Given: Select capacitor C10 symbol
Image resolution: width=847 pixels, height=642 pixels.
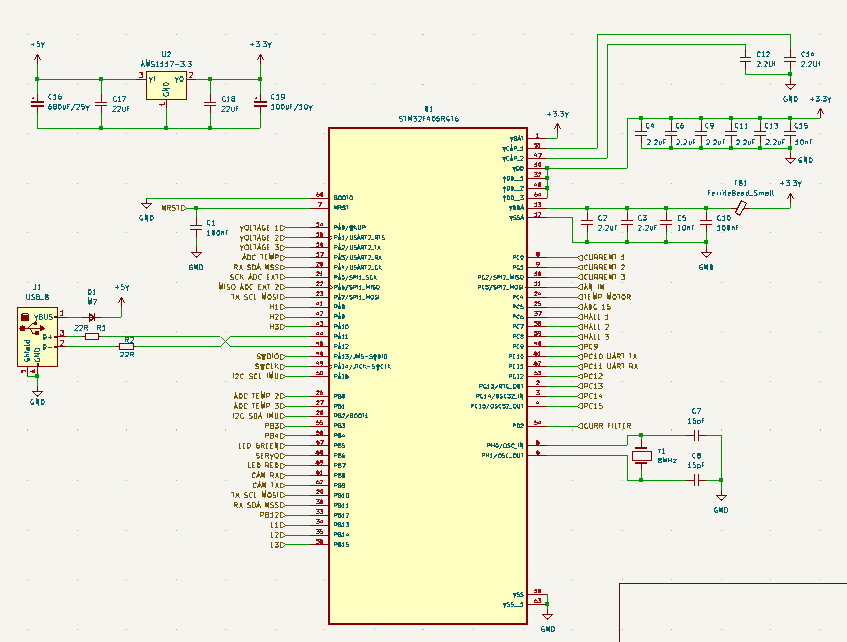Looking at the screenshot, I should [x=706, y=223].
